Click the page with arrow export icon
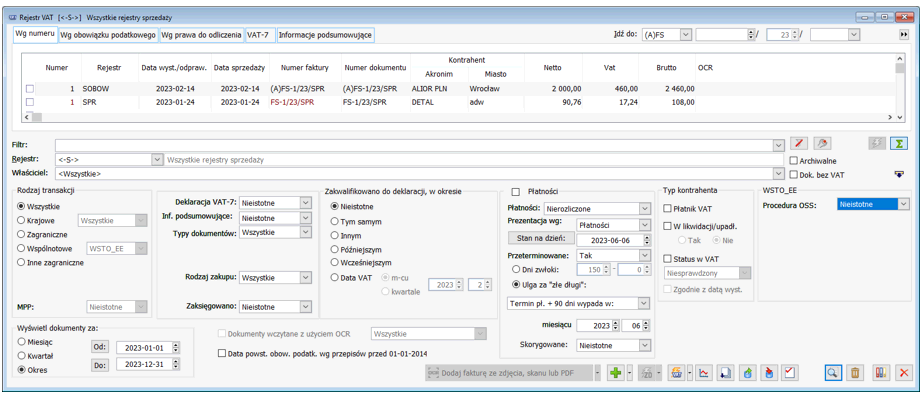 click(x=725, y=372)
